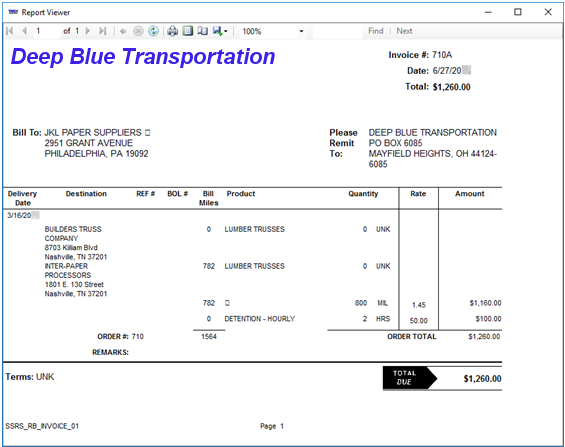Jump to the last report page
The width and height of the screenshot is (565, 447).
coord(102,31)
